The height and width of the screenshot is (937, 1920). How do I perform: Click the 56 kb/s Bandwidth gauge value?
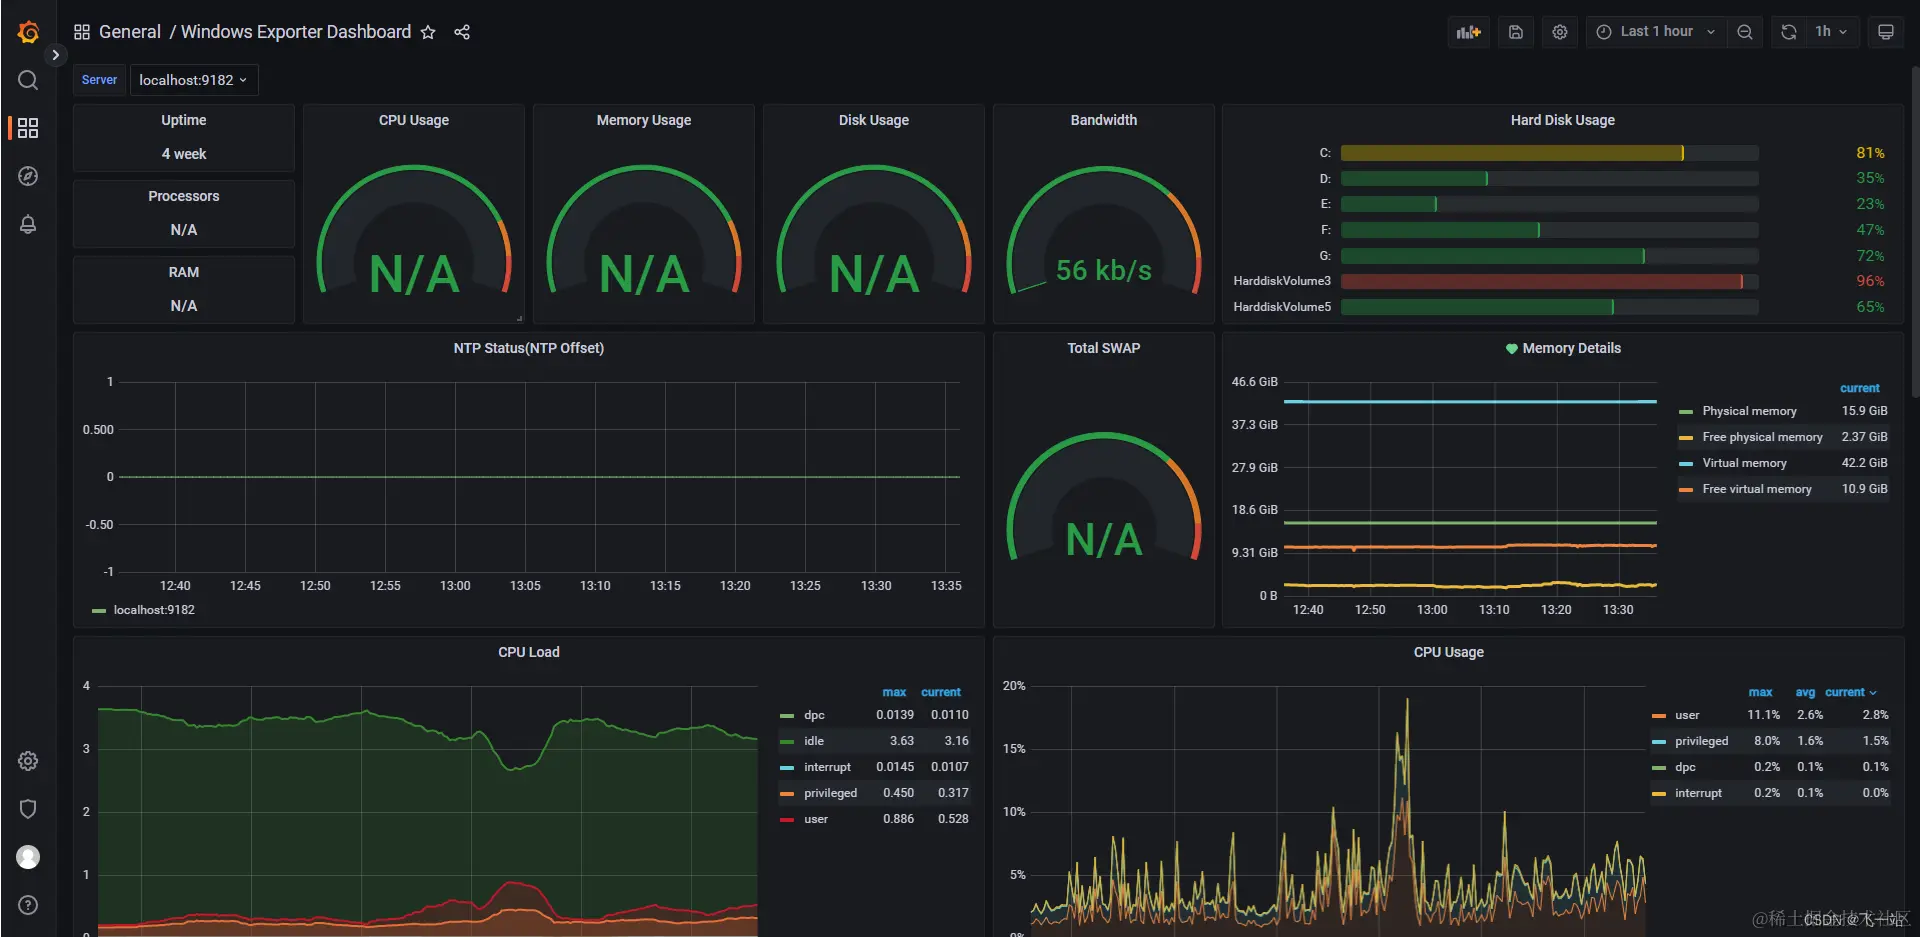click(1104, 271)
